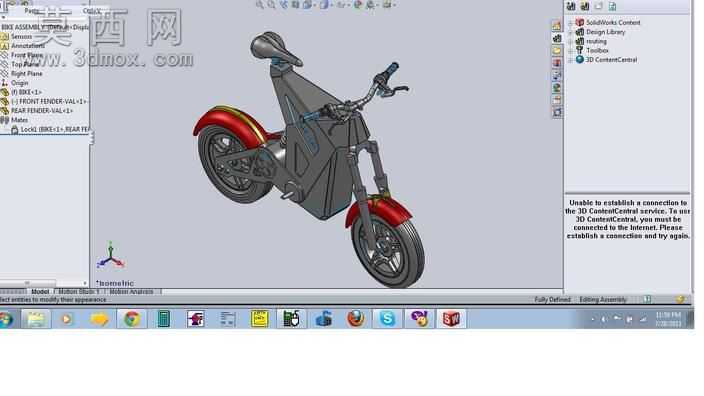Select Top Plane in feature tree

25,64
